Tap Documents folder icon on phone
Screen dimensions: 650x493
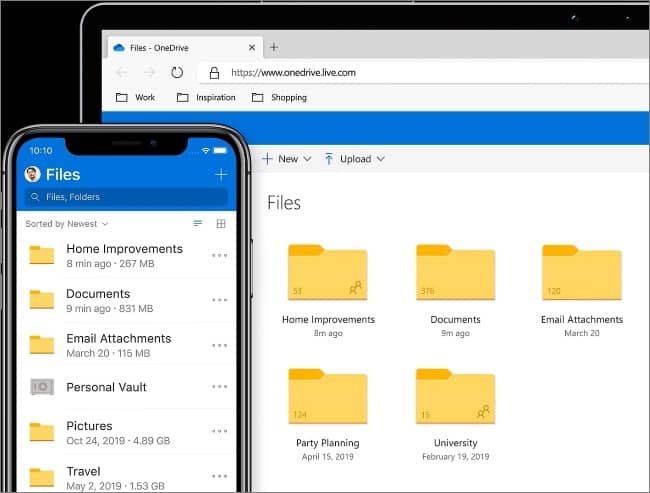coord(41,299)
